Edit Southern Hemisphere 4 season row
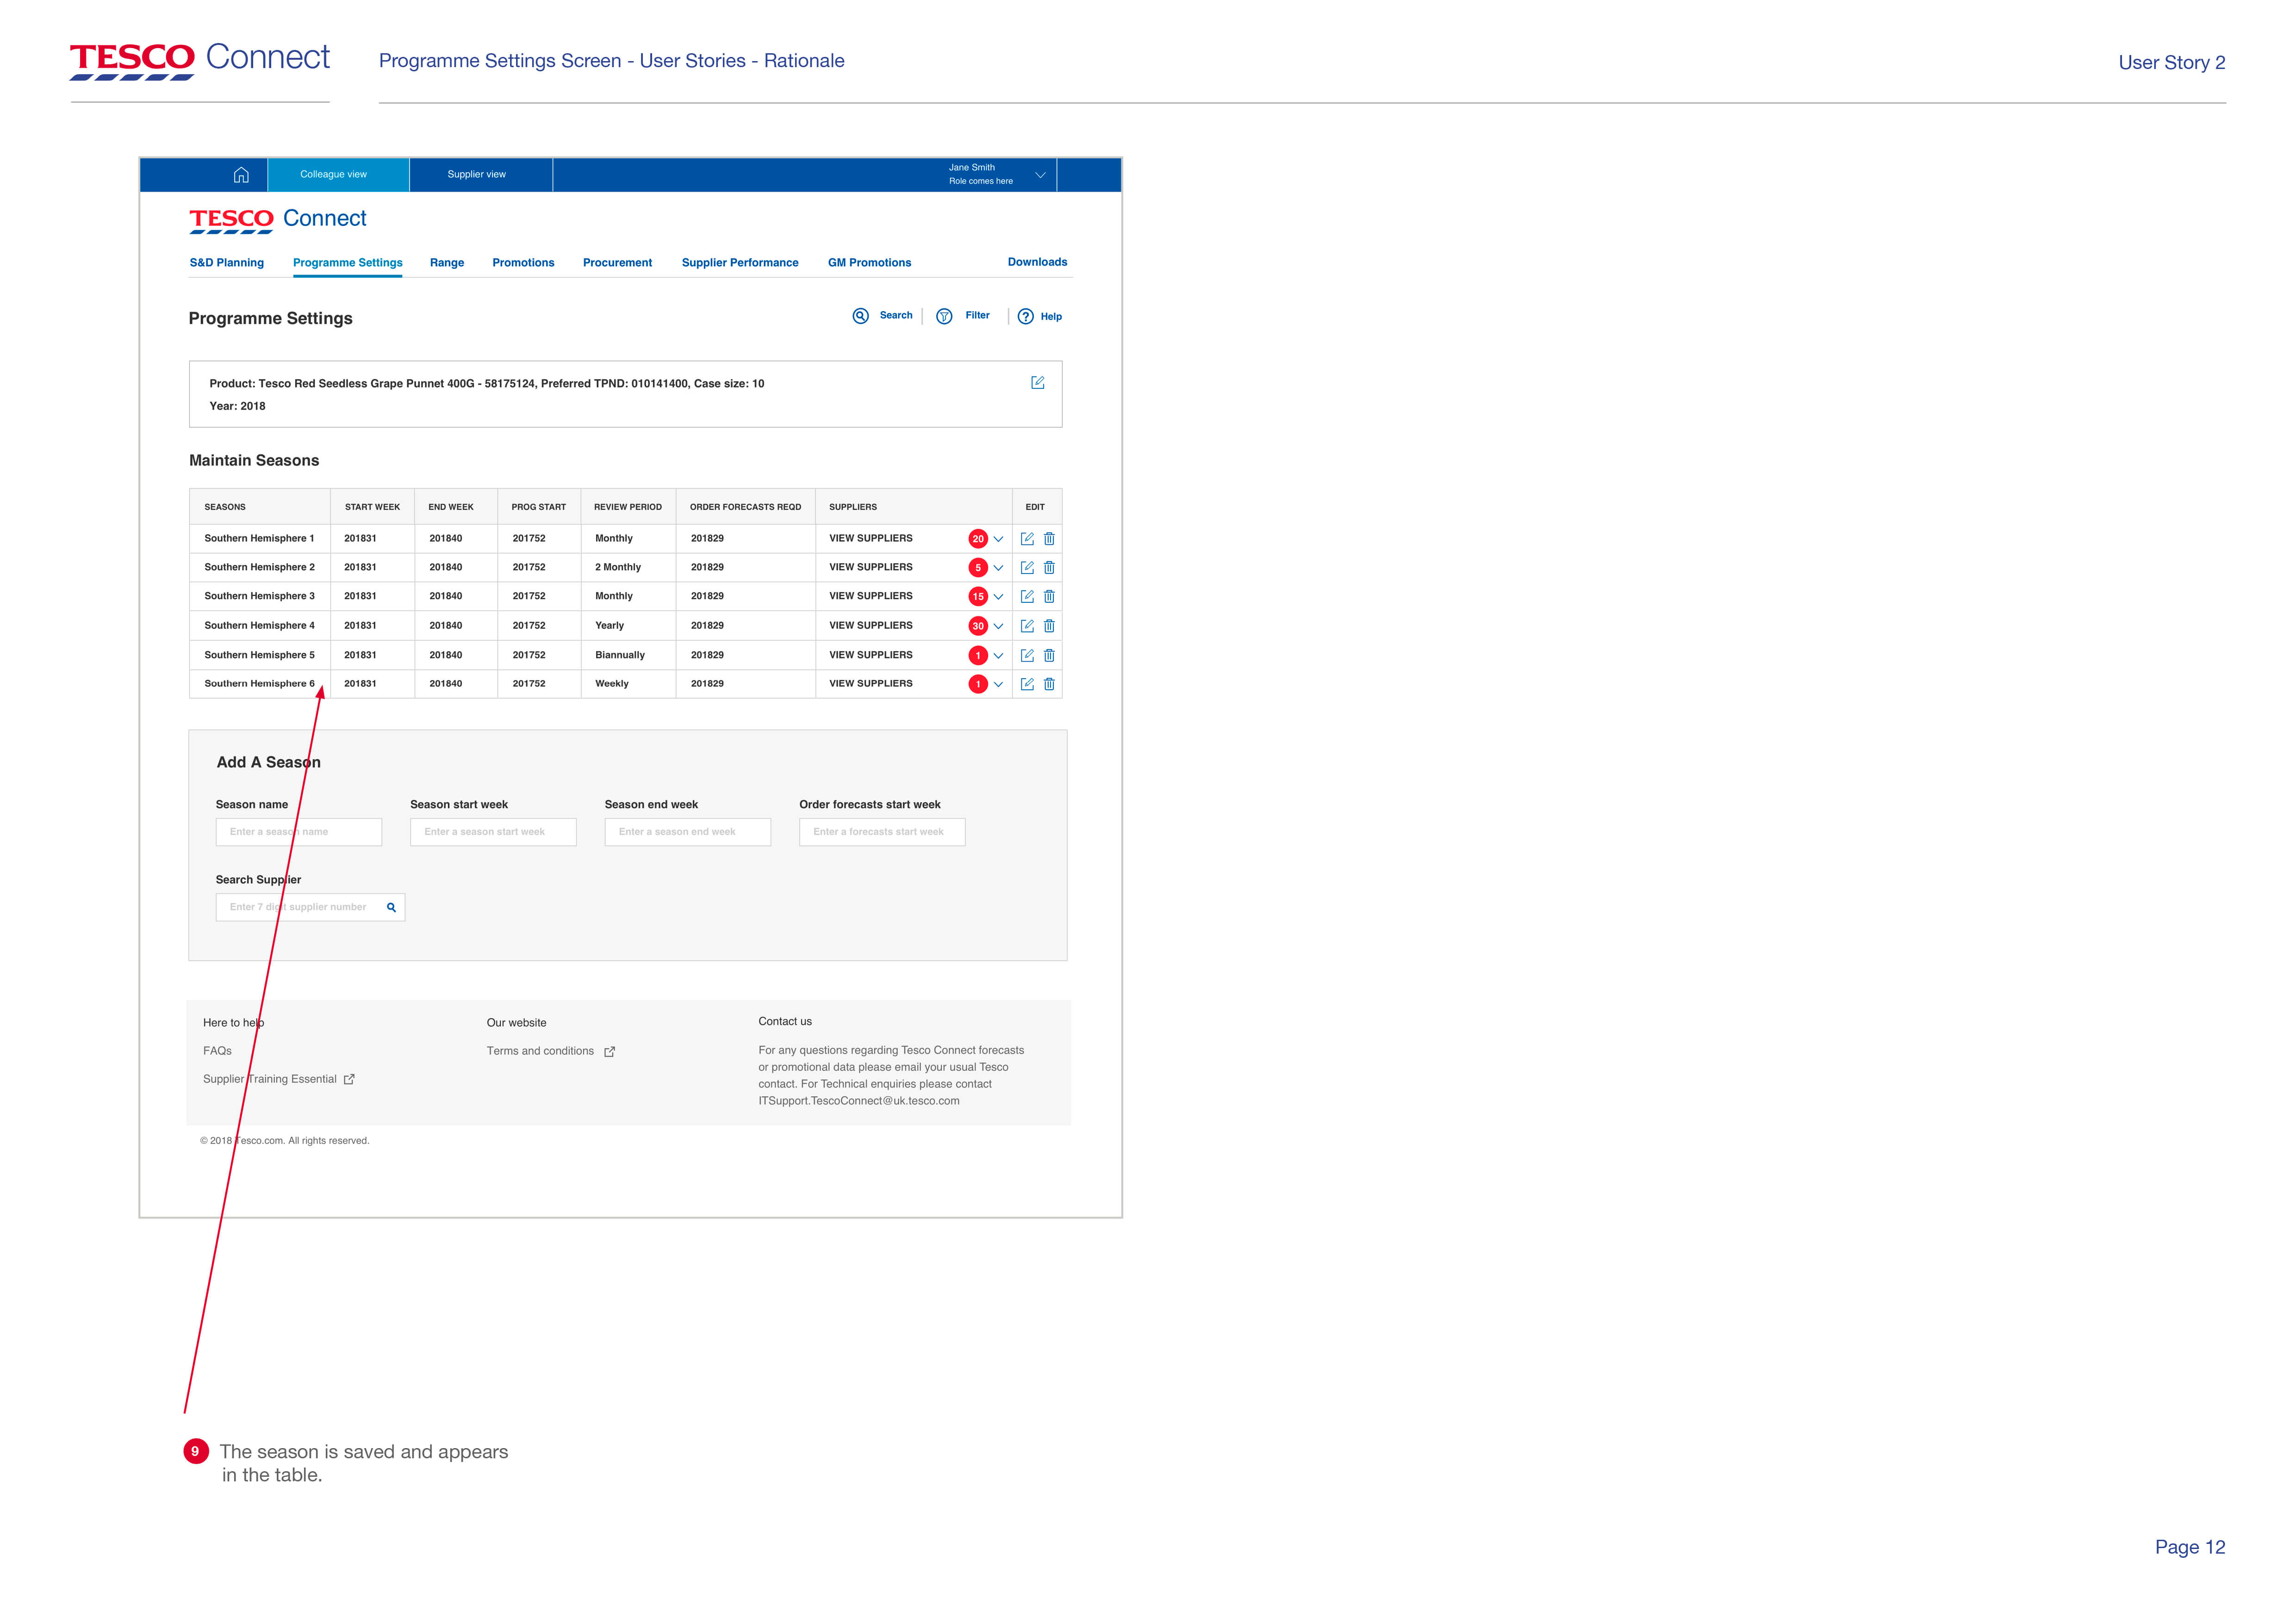Screen dimensions: 2296x1624 click(x=1027, y=626)
